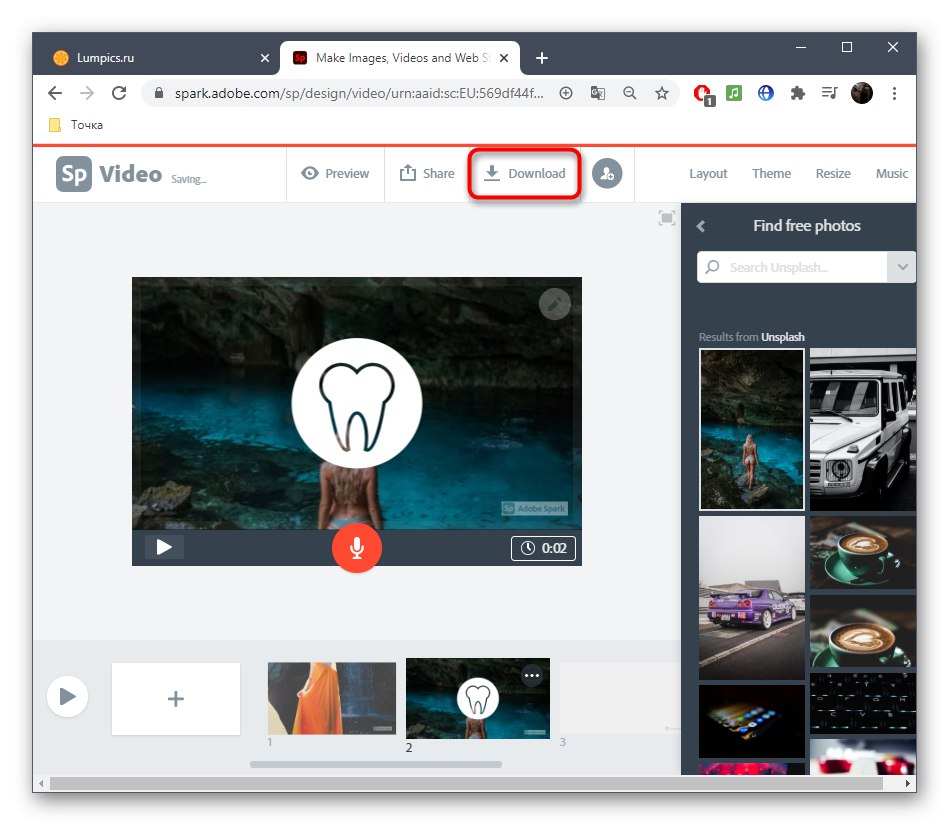Screen dimensions: 949x825
Task: Click the fullscreen preview icon
Action: [667, 217]
